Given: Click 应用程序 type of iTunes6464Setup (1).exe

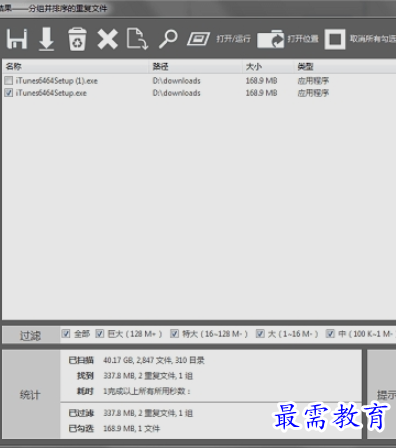Looking at the screenshot, I should (x=313, y=81).
